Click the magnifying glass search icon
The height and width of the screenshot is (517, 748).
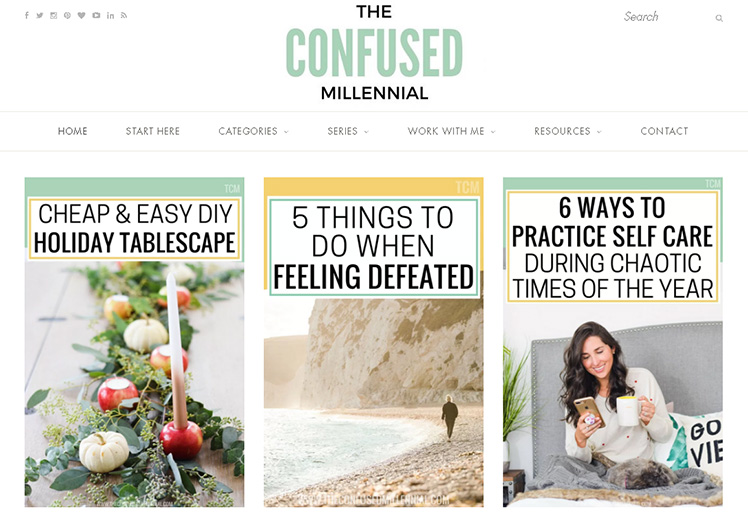pos(719,18)
